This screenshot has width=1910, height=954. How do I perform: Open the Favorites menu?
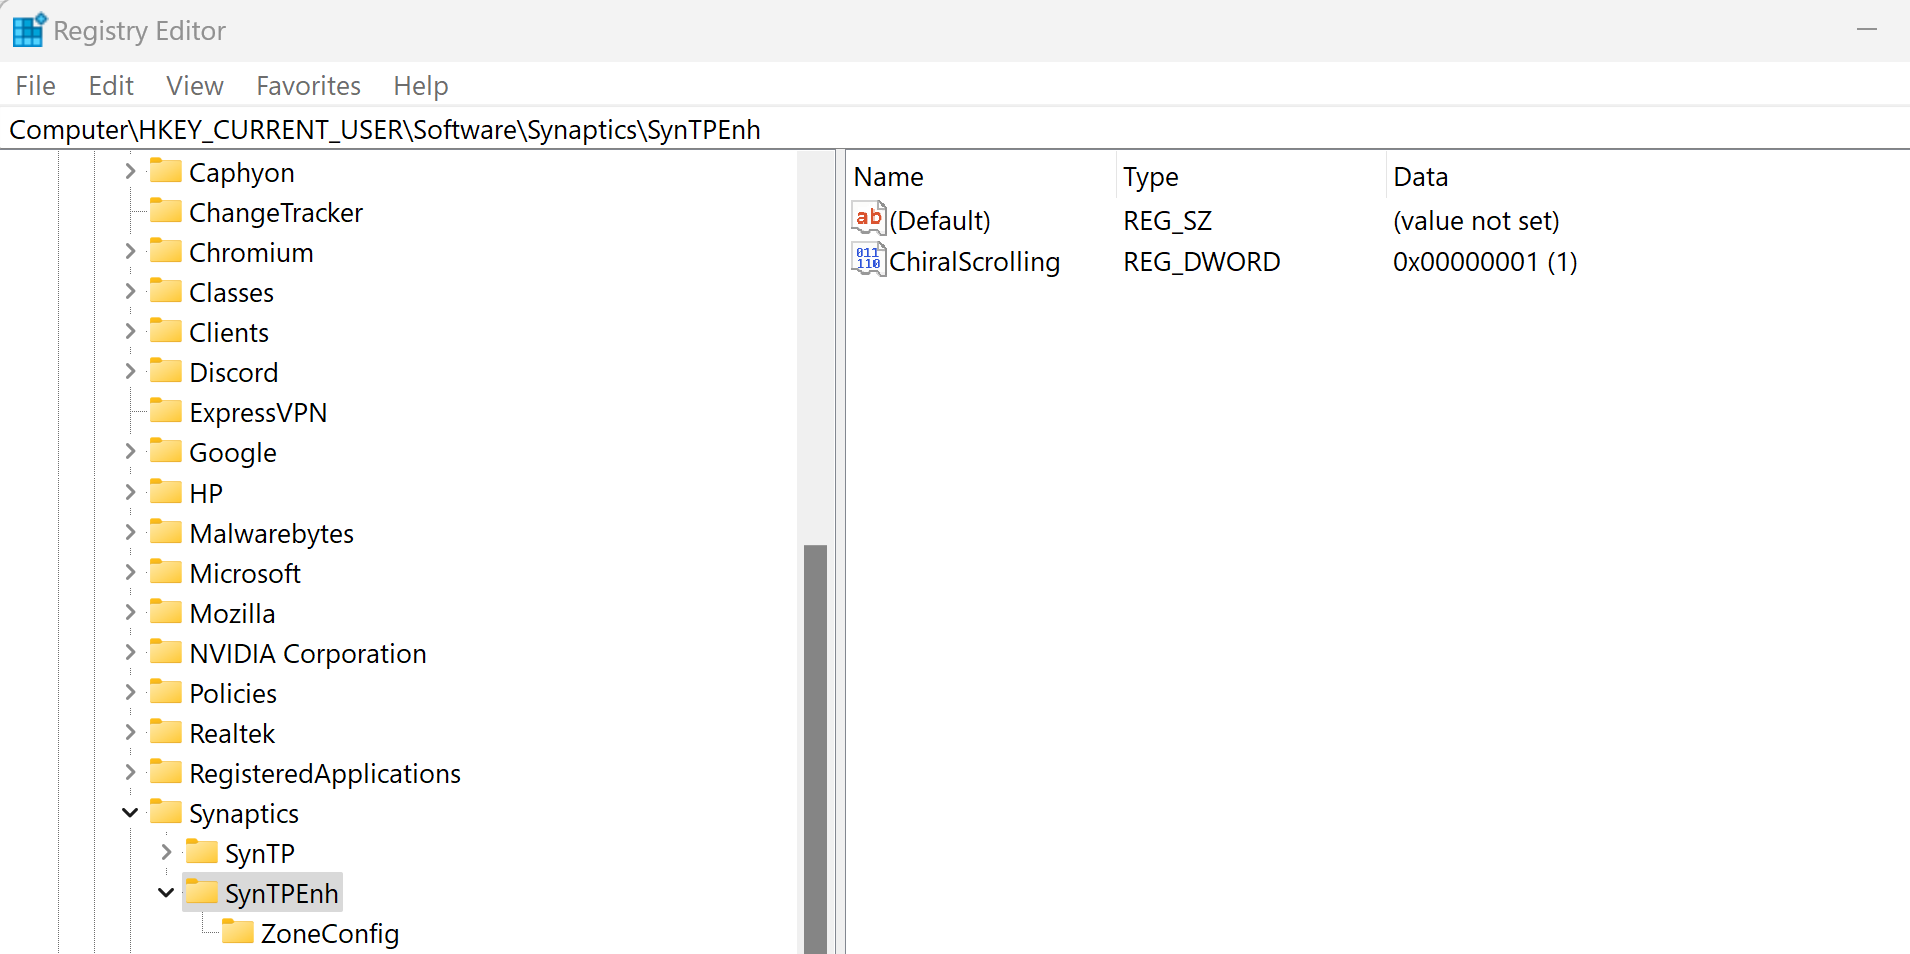307,86
